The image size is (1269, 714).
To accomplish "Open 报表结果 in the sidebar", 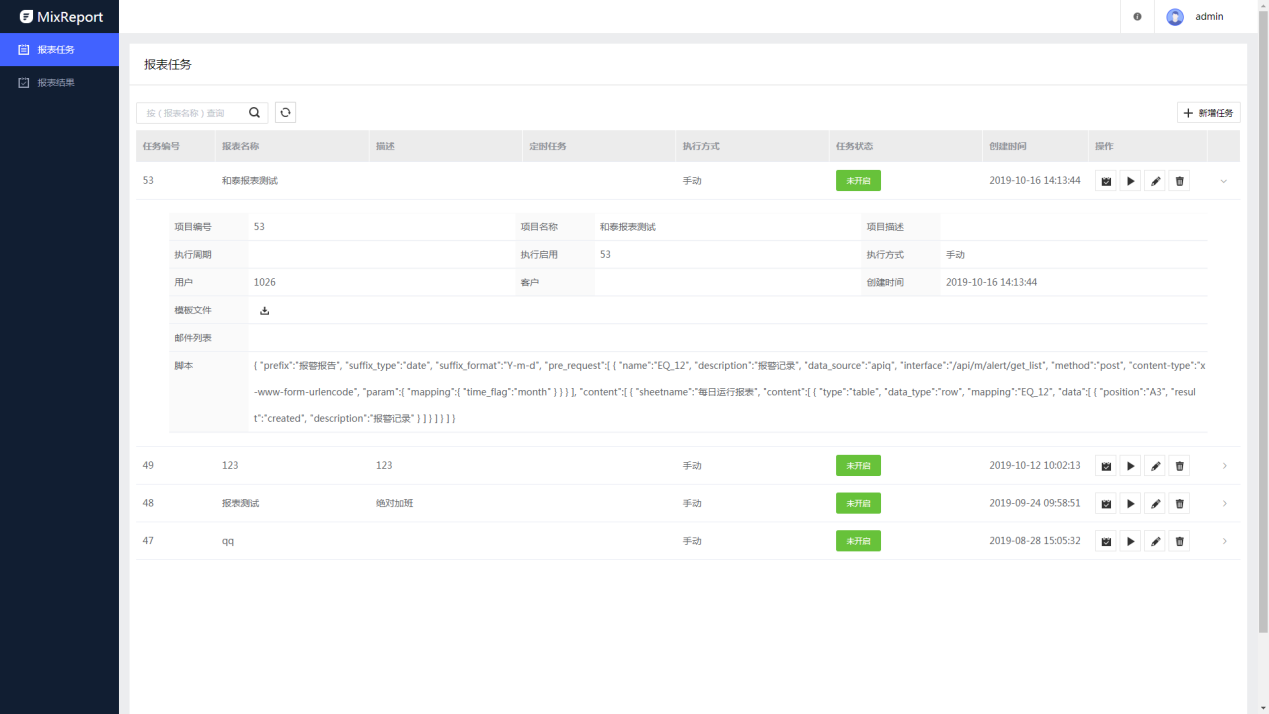I will pyautogui.click(x=56, y=83).
